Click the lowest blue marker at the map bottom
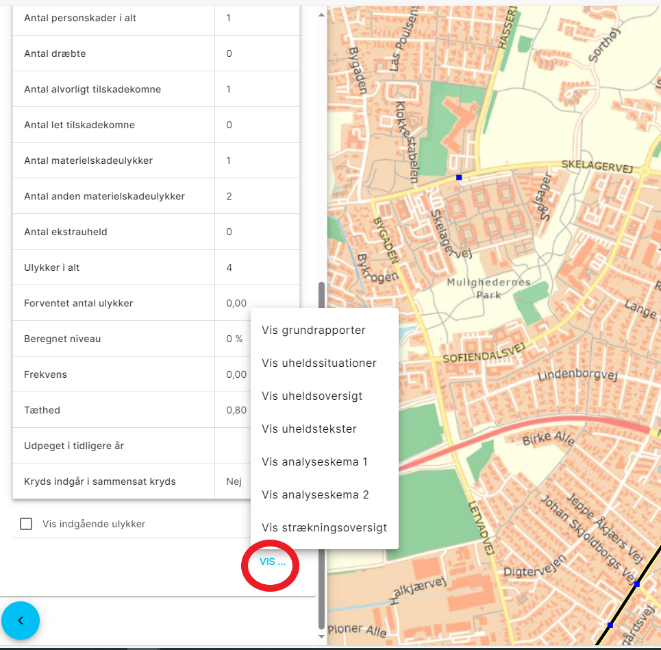 tap(610, 625)
